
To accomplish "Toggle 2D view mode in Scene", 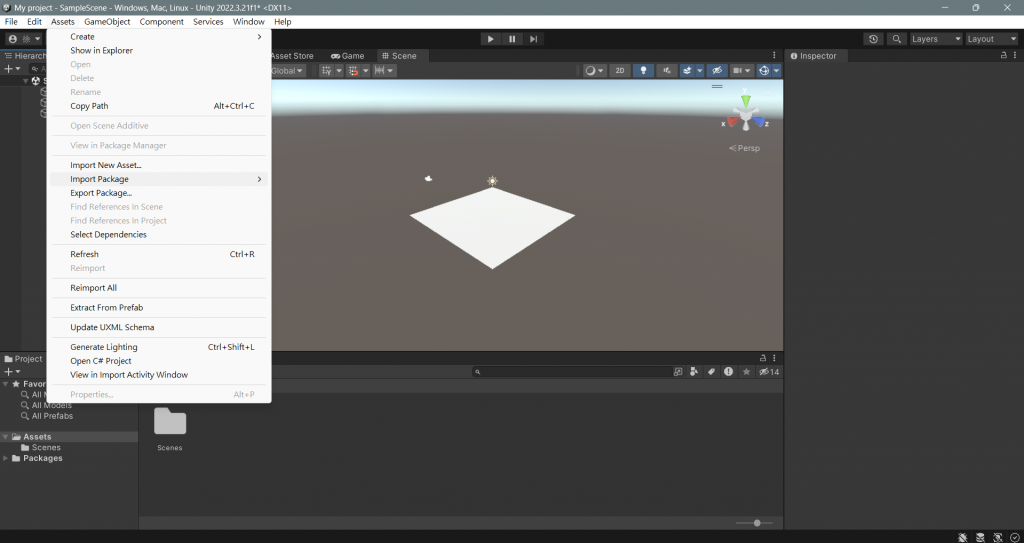I will click(x=620, y=71).
